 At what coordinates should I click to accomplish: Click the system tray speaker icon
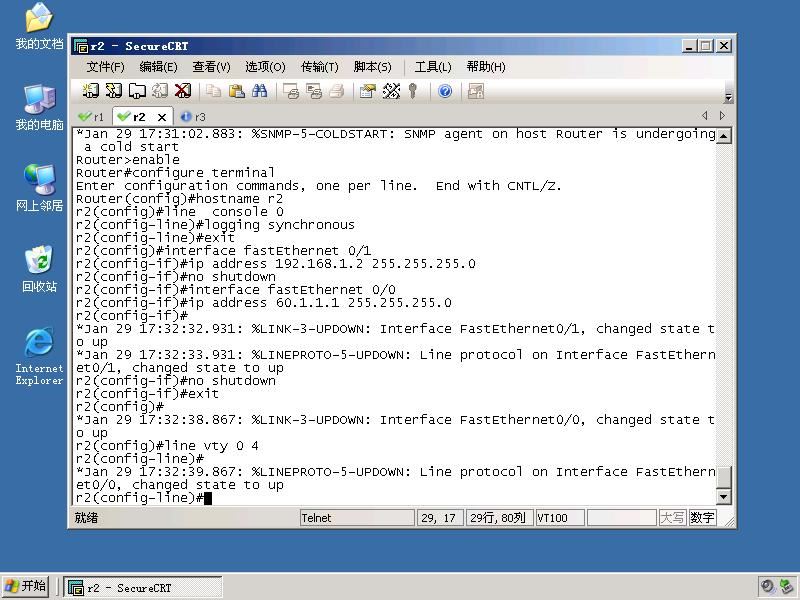point(767,587)
